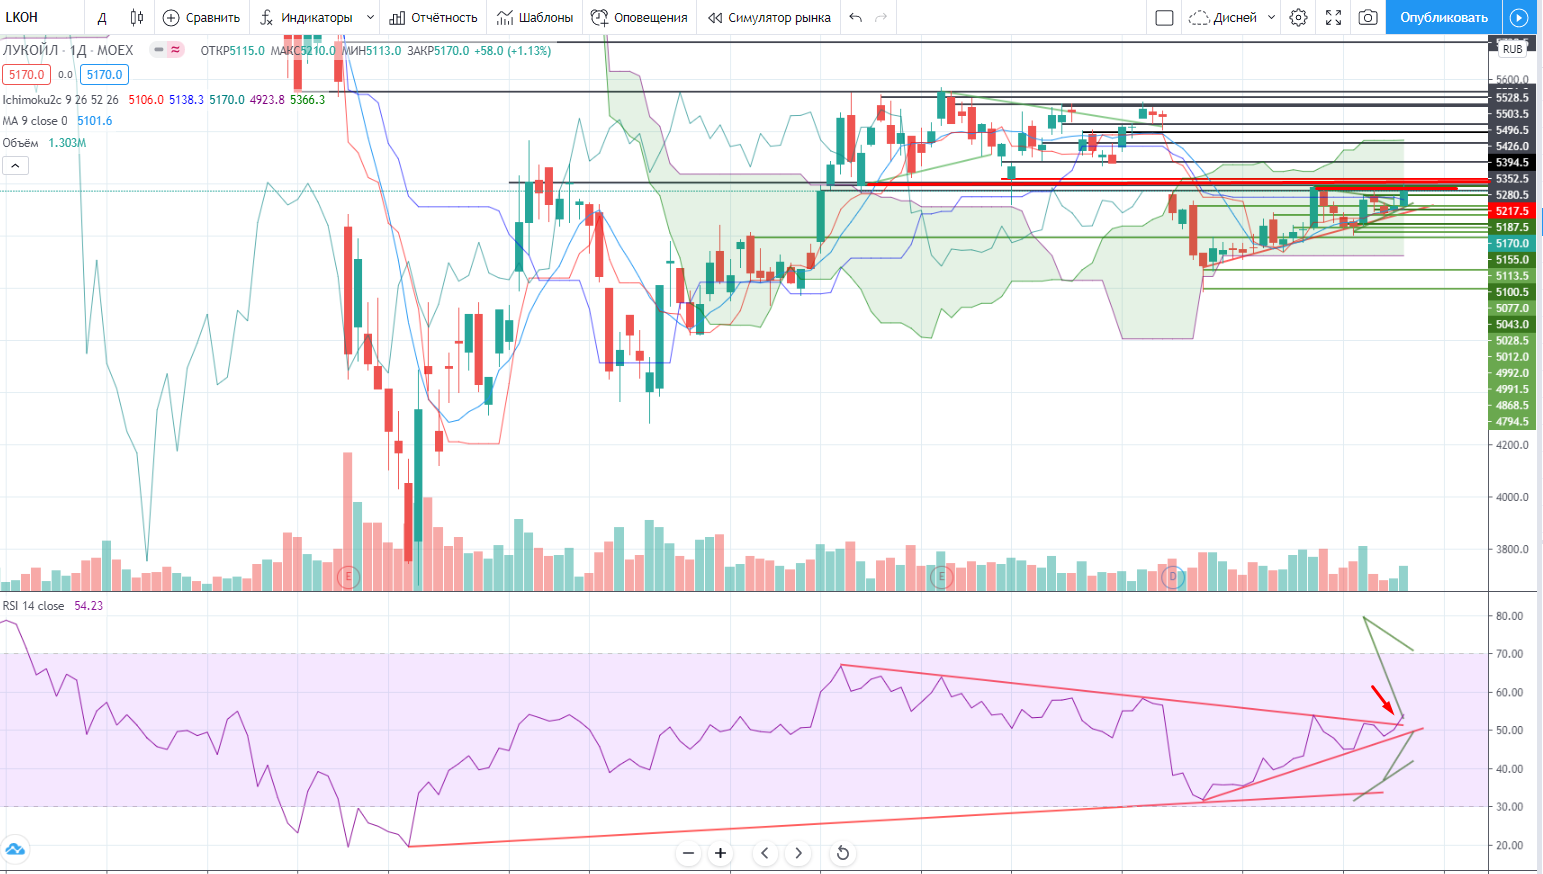Zoom out the chart with minus button
The image size is (1543, 874).
[x=688, y=853]
